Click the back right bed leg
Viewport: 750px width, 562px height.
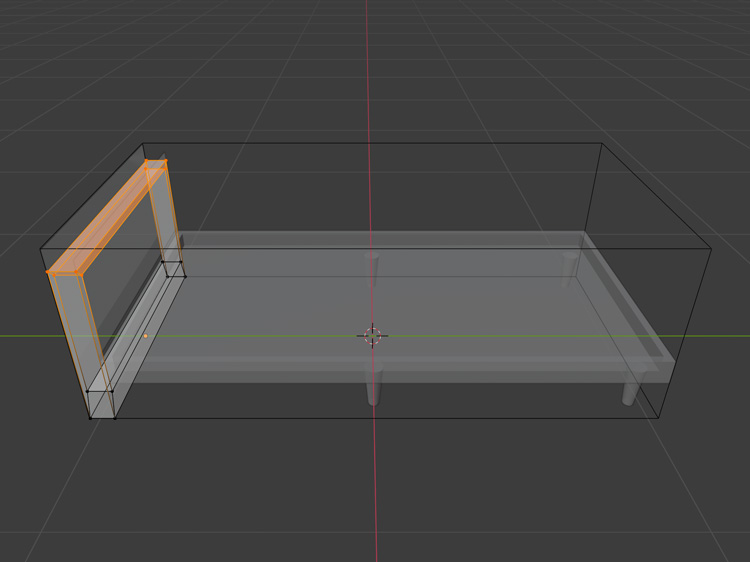coord(569,264)
